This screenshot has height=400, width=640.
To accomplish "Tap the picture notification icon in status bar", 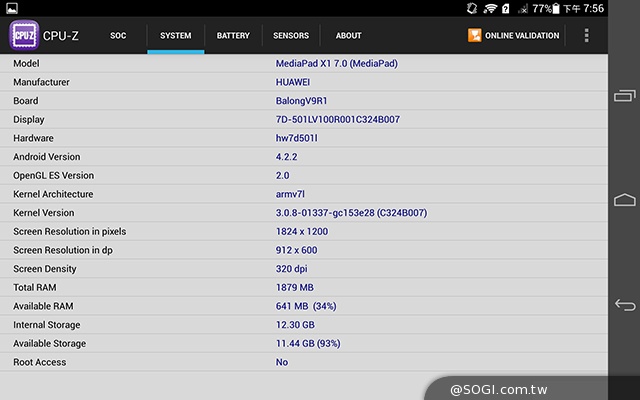I will pyautogui.click(x=12, y=8).
